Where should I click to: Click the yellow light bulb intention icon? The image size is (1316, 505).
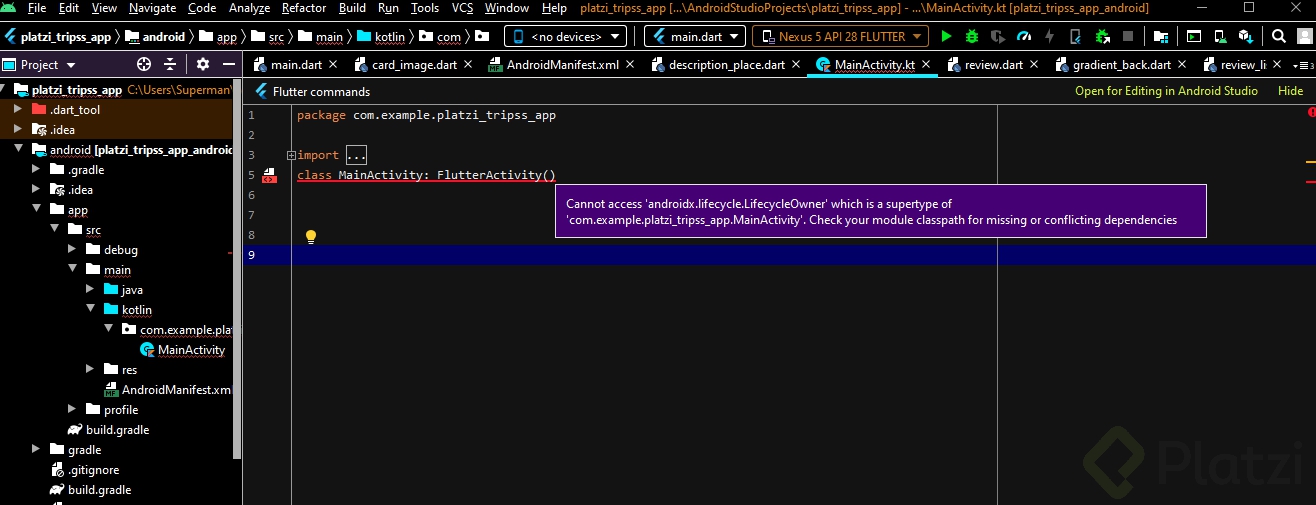pos(310,237)
